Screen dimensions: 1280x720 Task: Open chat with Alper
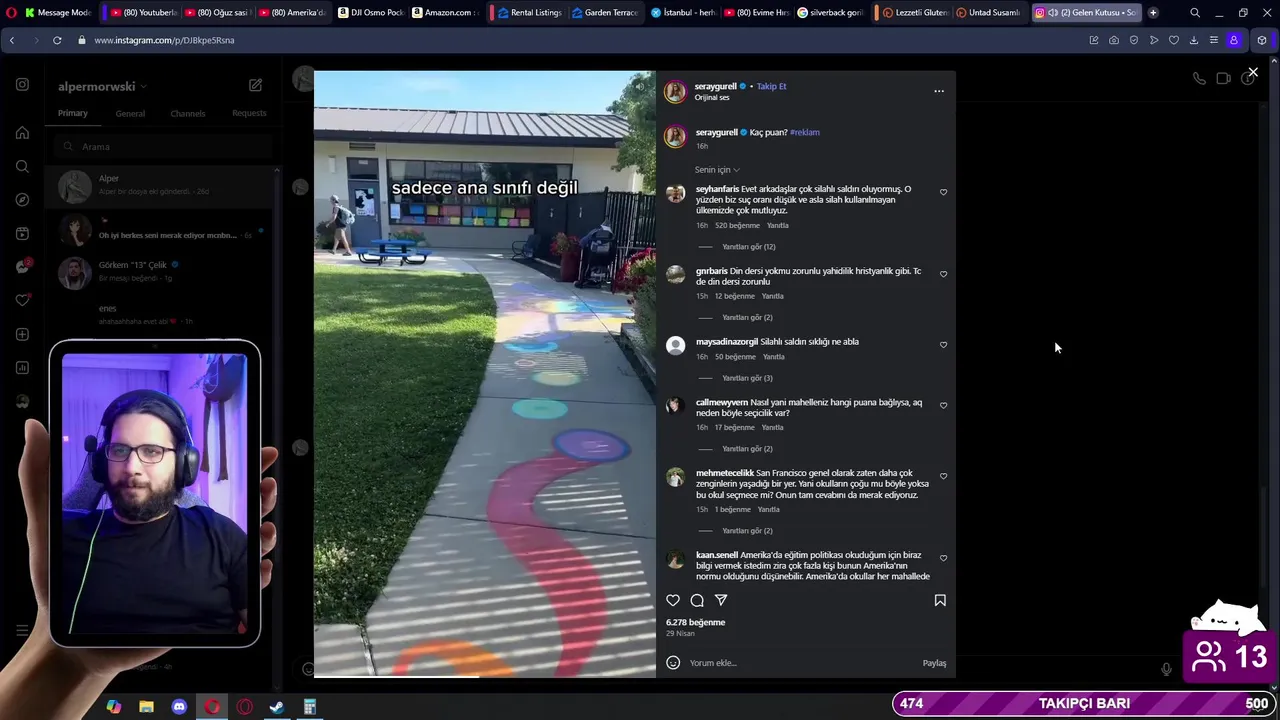click(160, 185)
